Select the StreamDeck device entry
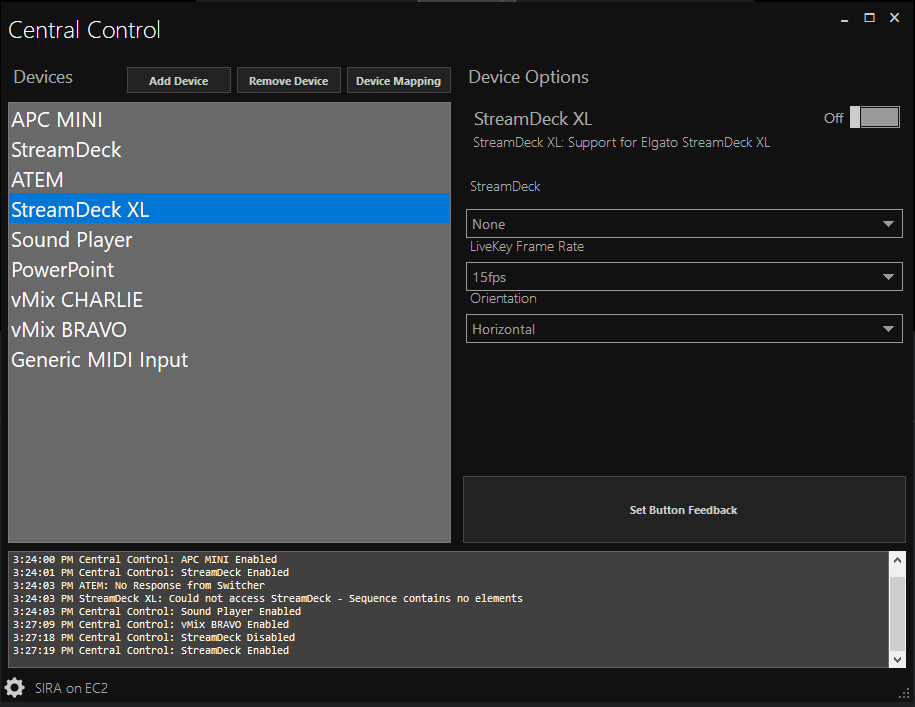915x707 pixels. pos(230,150)
